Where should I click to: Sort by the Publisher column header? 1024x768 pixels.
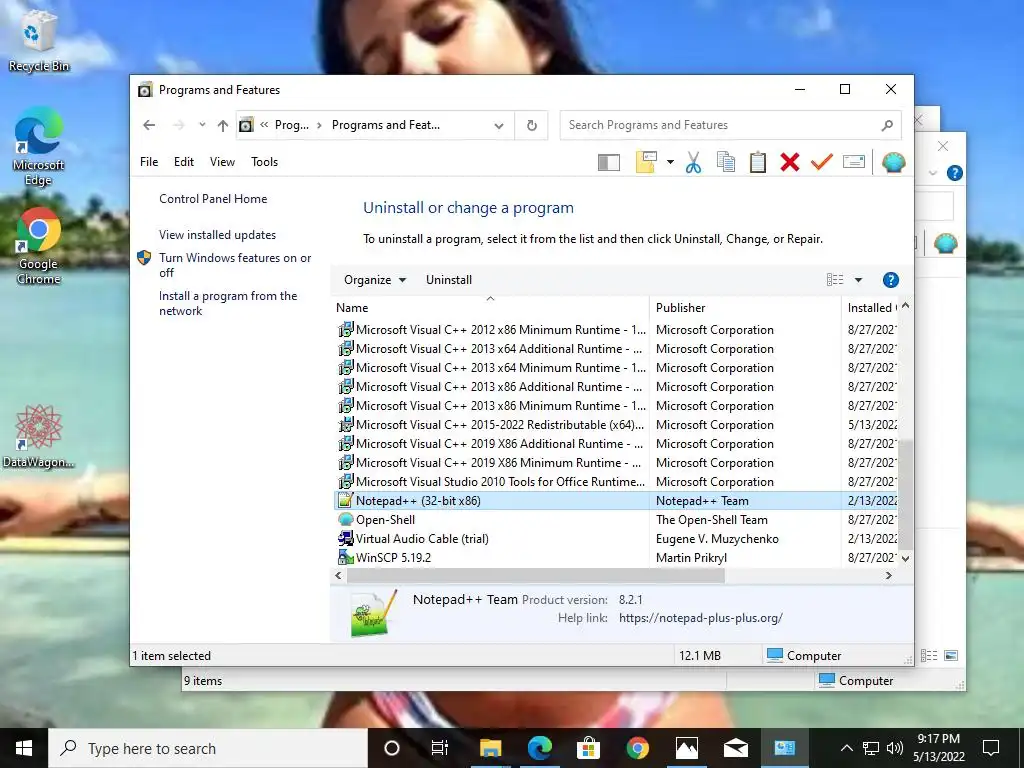(x=745, y=308)
